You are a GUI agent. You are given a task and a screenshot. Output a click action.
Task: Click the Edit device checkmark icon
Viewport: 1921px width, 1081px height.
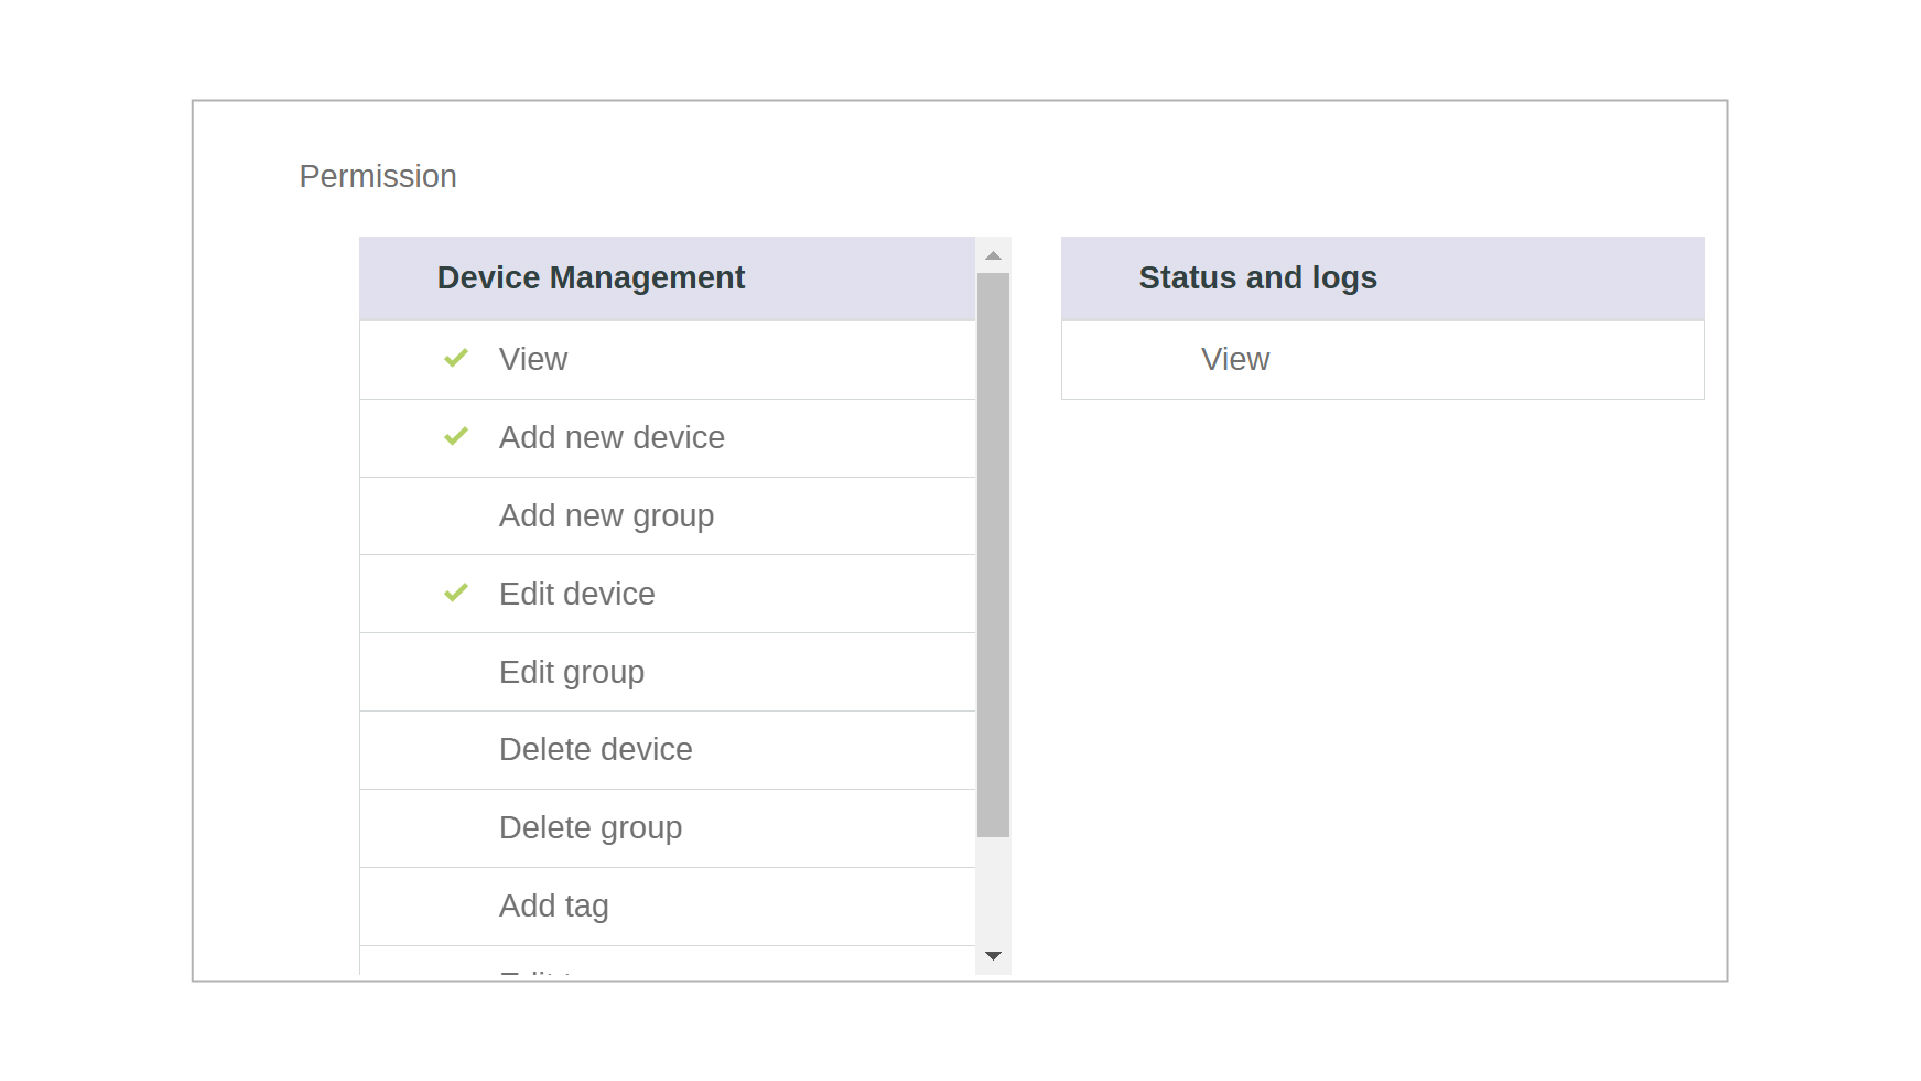pos(456,594)
